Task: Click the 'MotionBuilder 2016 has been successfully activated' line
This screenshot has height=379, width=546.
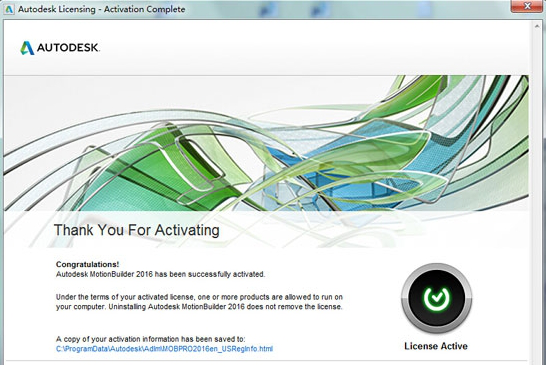Action: point(161,274)
